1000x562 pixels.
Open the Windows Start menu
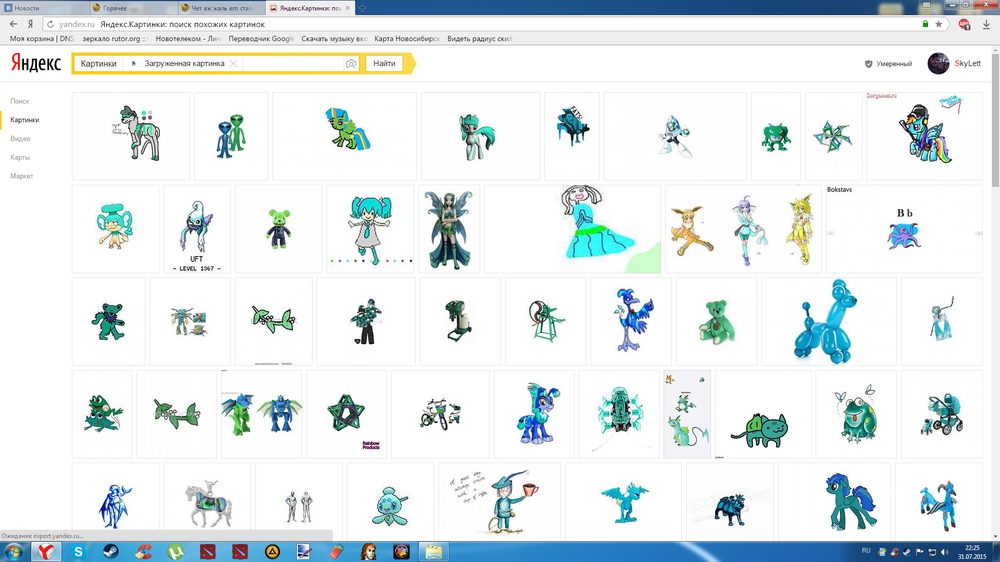[13, 552]
